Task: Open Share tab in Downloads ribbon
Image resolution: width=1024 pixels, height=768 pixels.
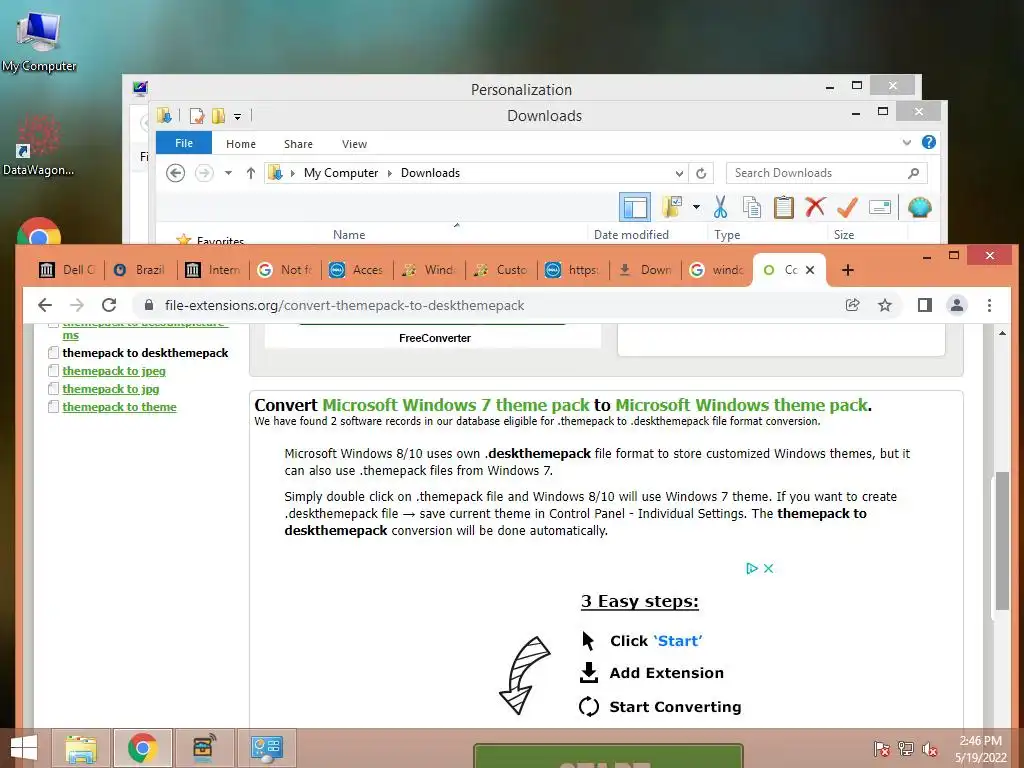Action: pos(298,144)
